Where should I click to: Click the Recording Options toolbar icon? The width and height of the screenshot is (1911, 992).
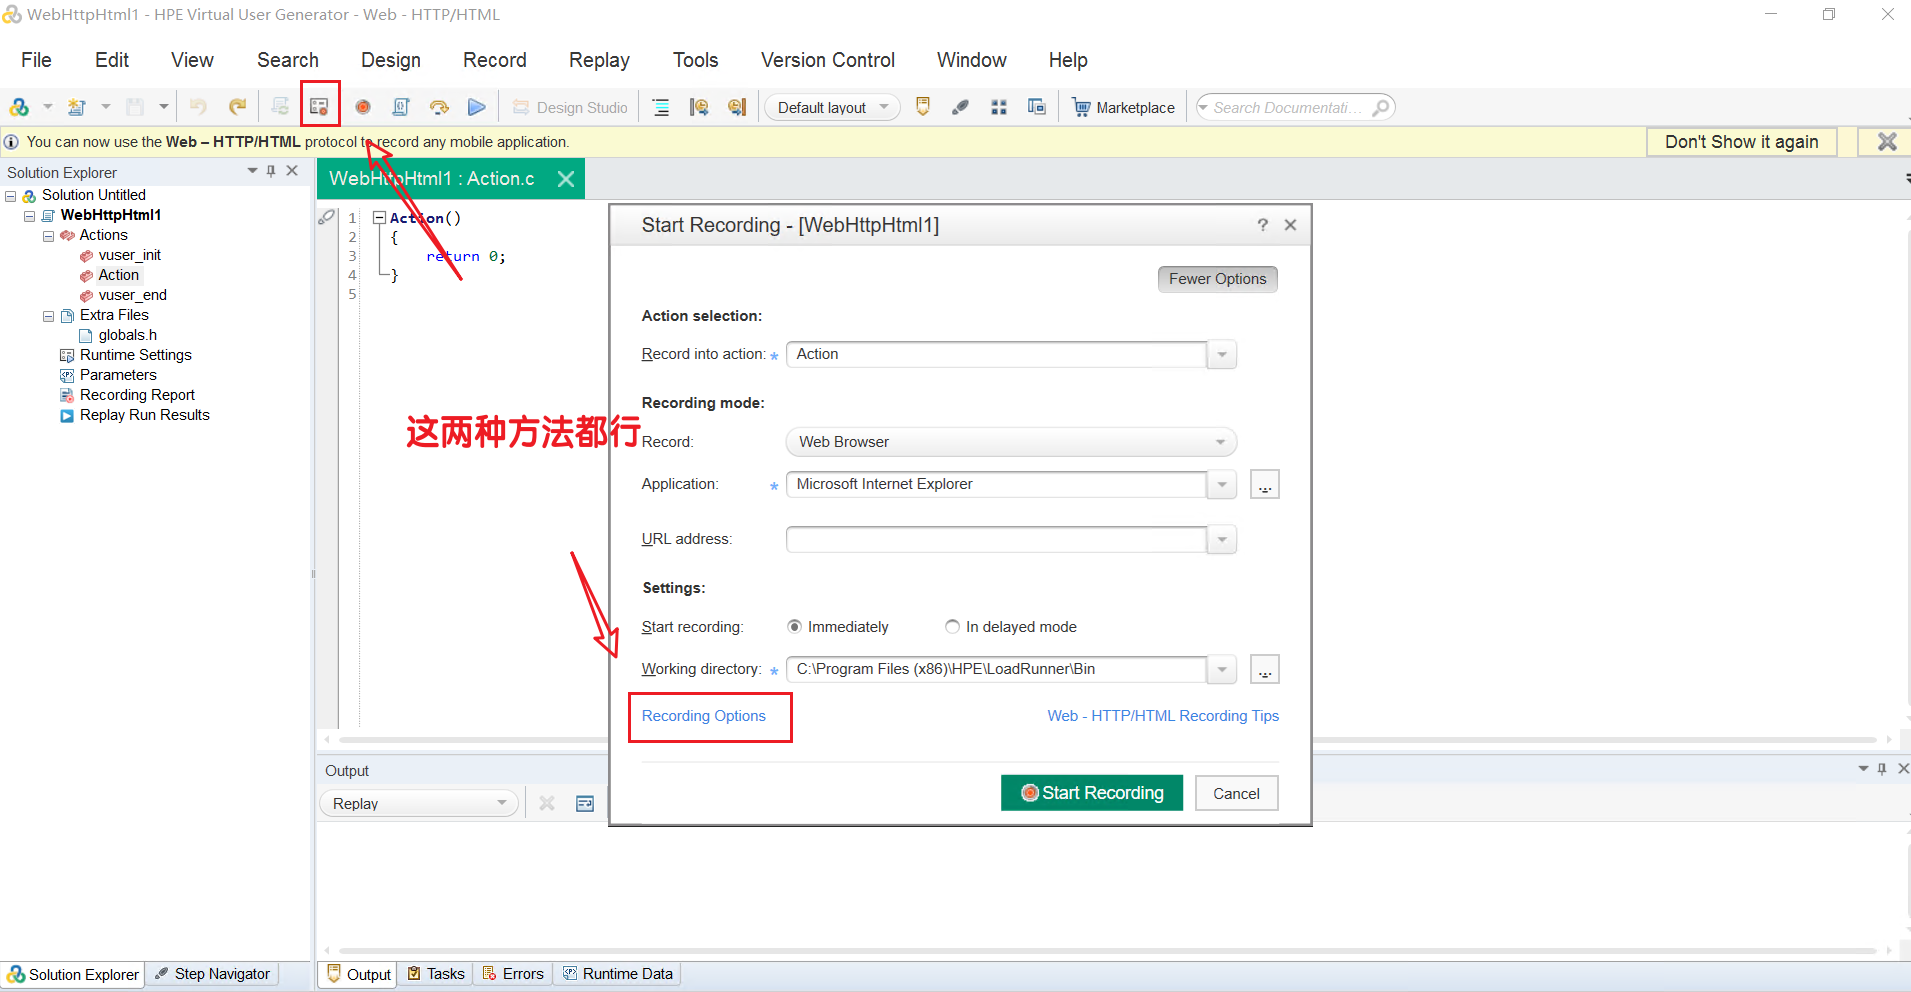tap(319, 107)
